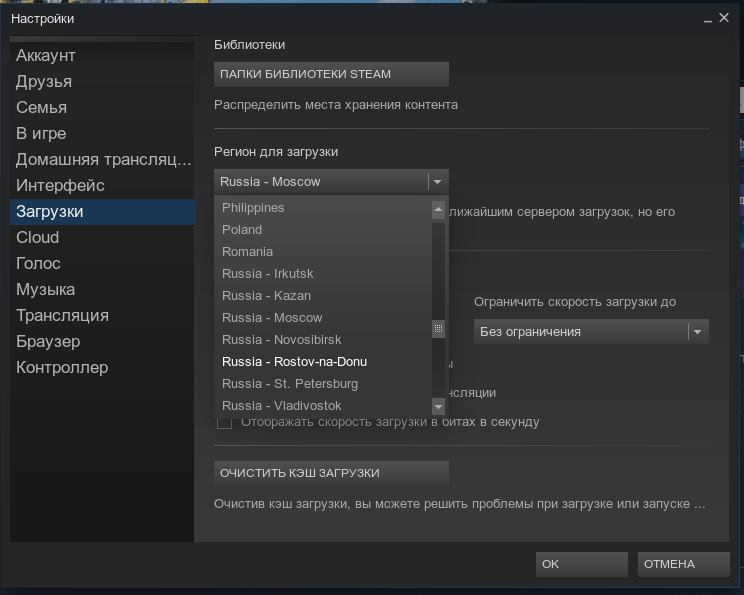
Task: Minimize the Настройки window
Action: pos(708,19)
